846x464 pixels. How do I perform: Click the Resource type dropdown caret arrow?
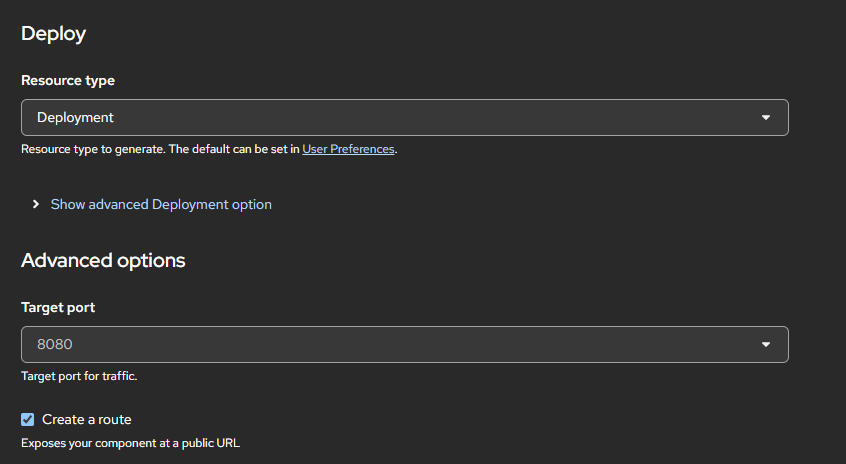[766, 118]
